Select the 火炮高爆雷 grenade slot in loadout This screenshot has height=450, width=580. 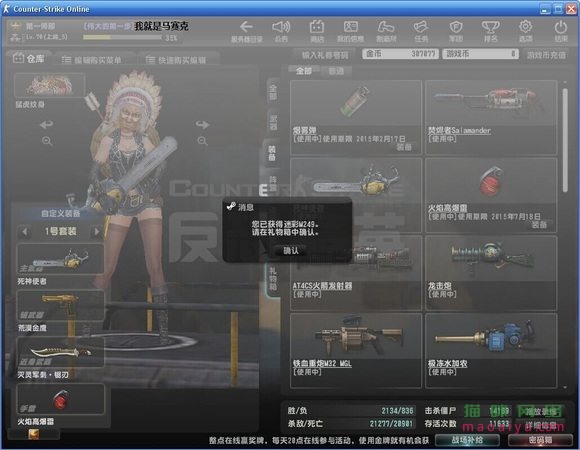tap(61, 399)
